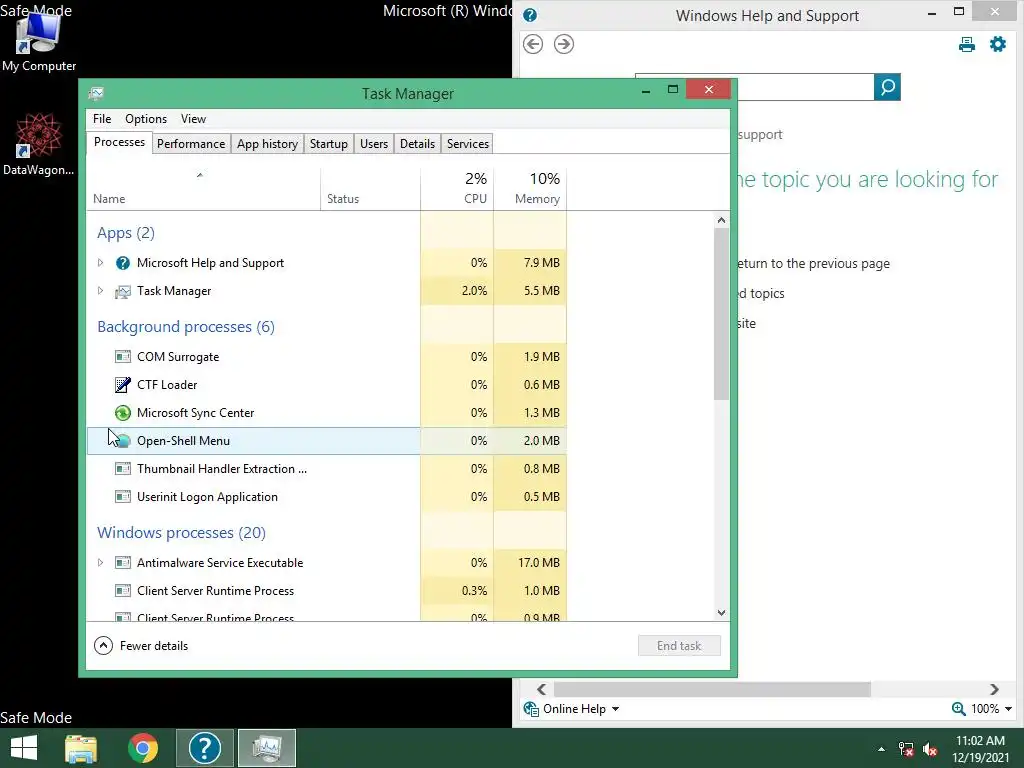Click the Task Manager process row icon
The height and width of the screenshot is (768, 1024).
(123, 291)
